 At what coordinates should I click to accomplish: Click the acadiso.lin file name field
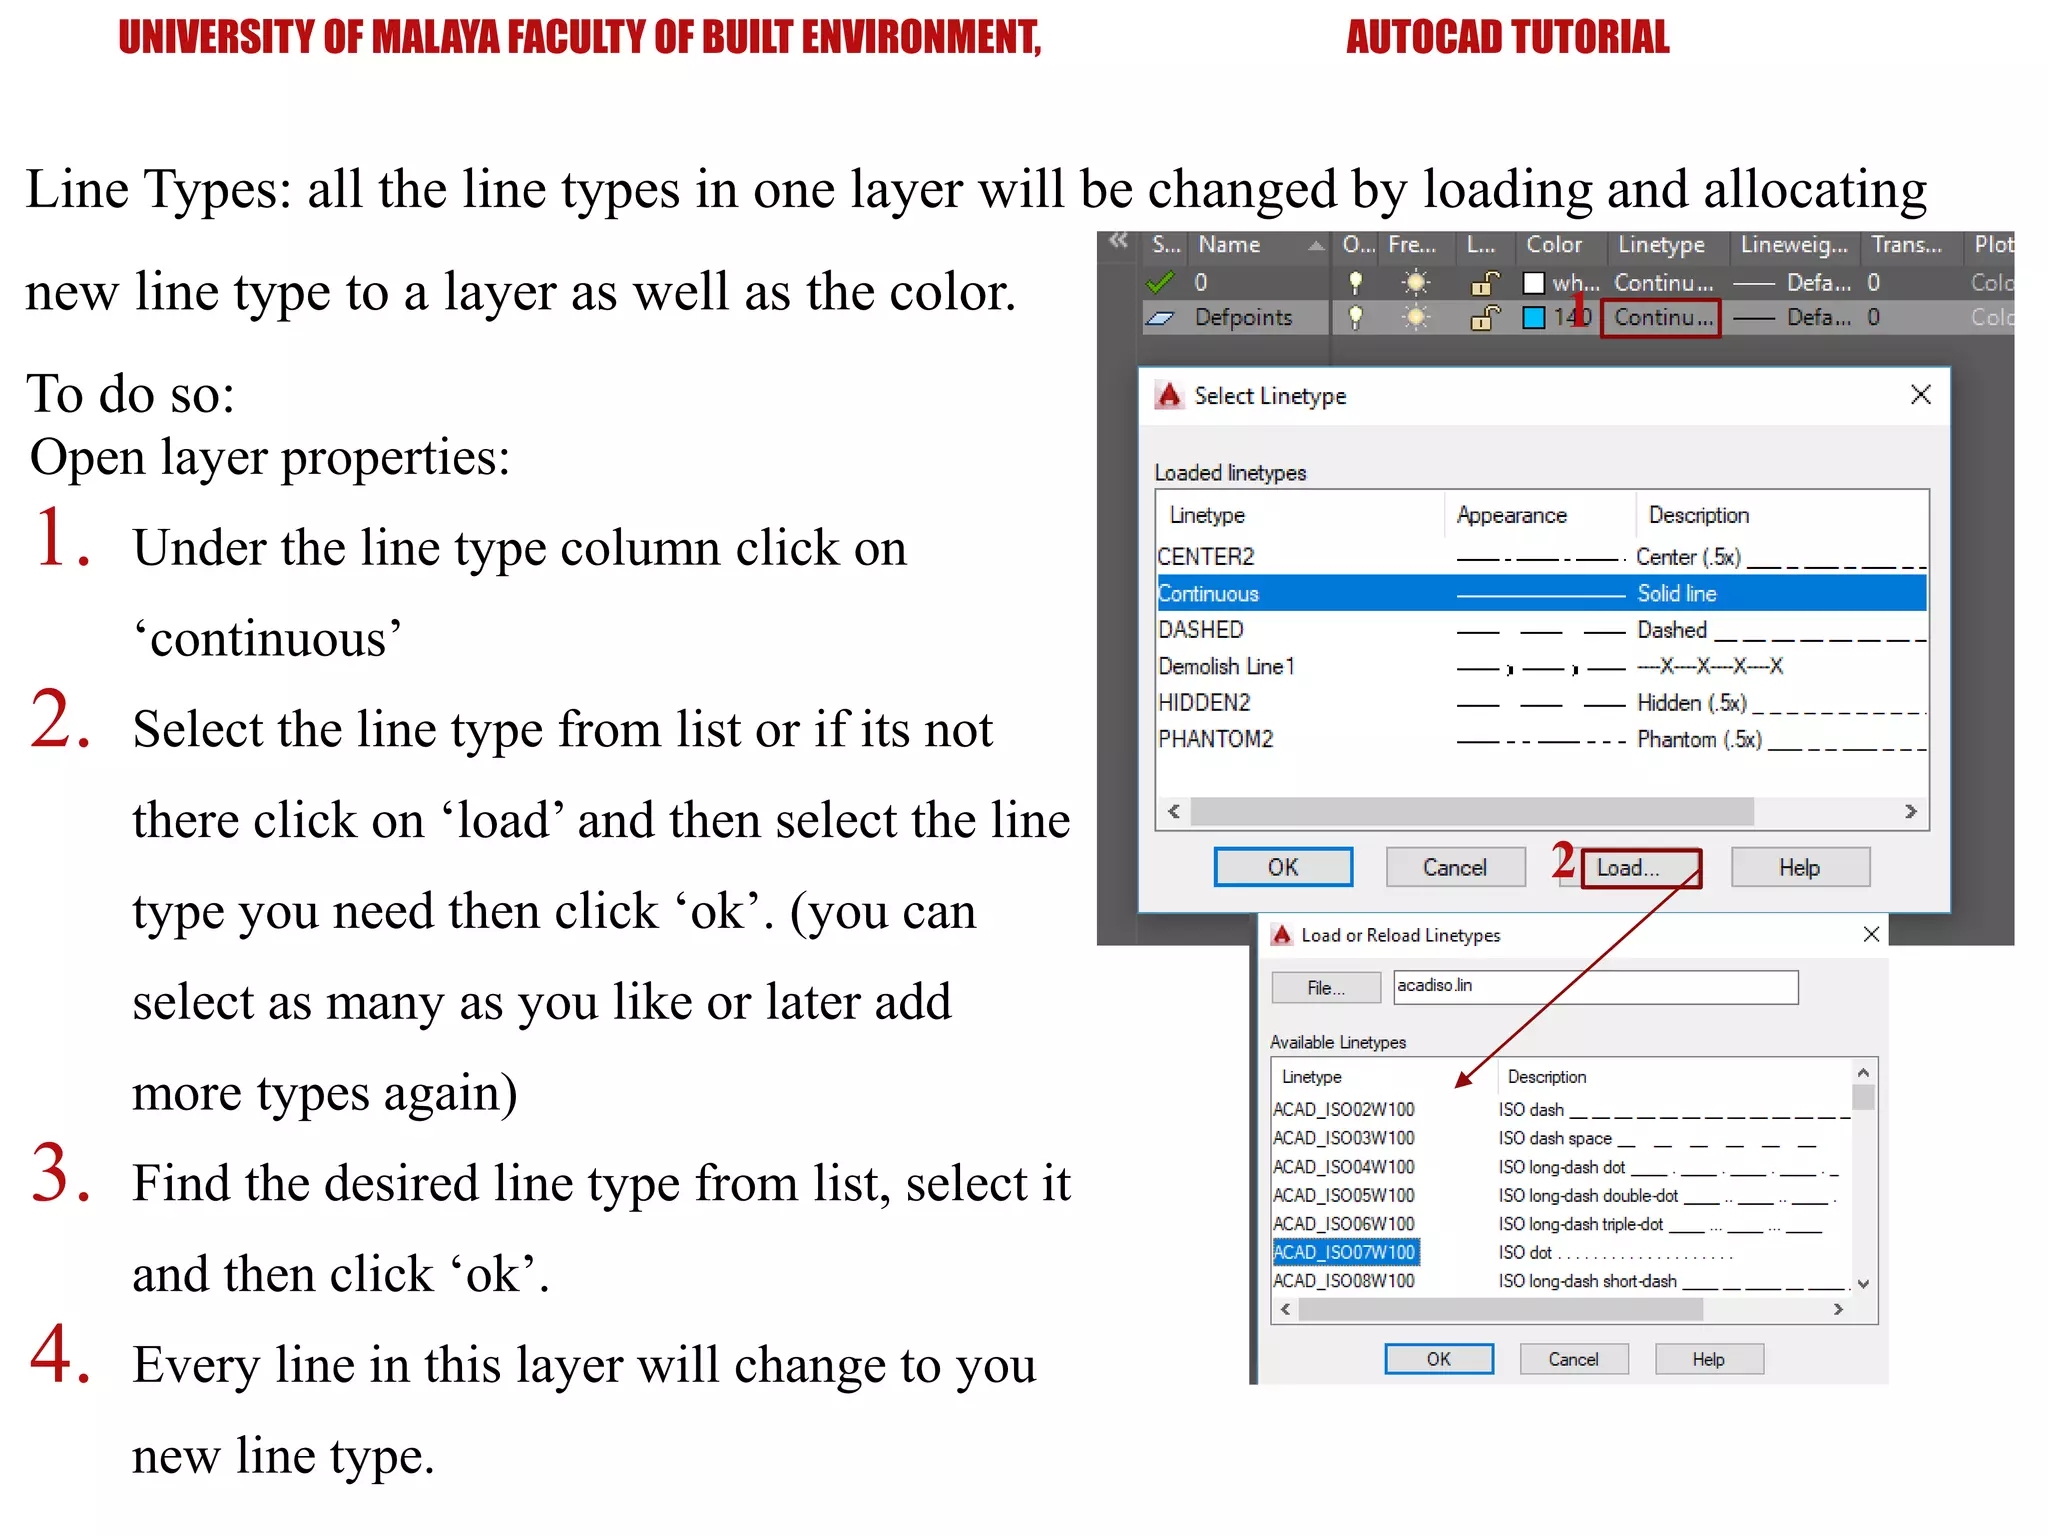tap(1596, 986)
